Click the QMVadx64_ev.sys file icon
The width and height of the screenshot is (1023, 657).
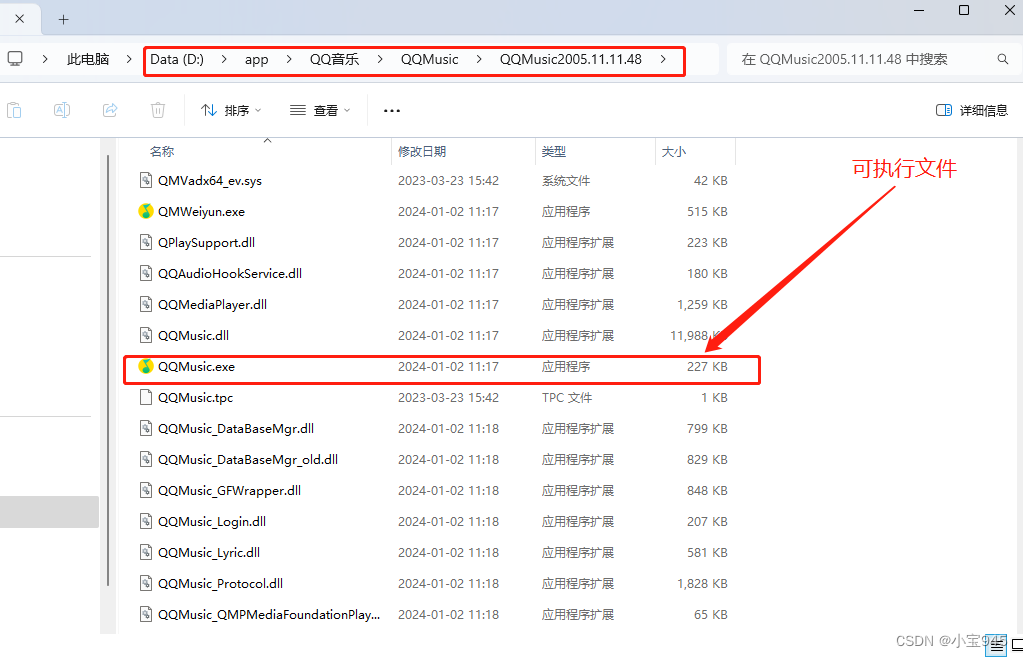[x=146, y=180]
